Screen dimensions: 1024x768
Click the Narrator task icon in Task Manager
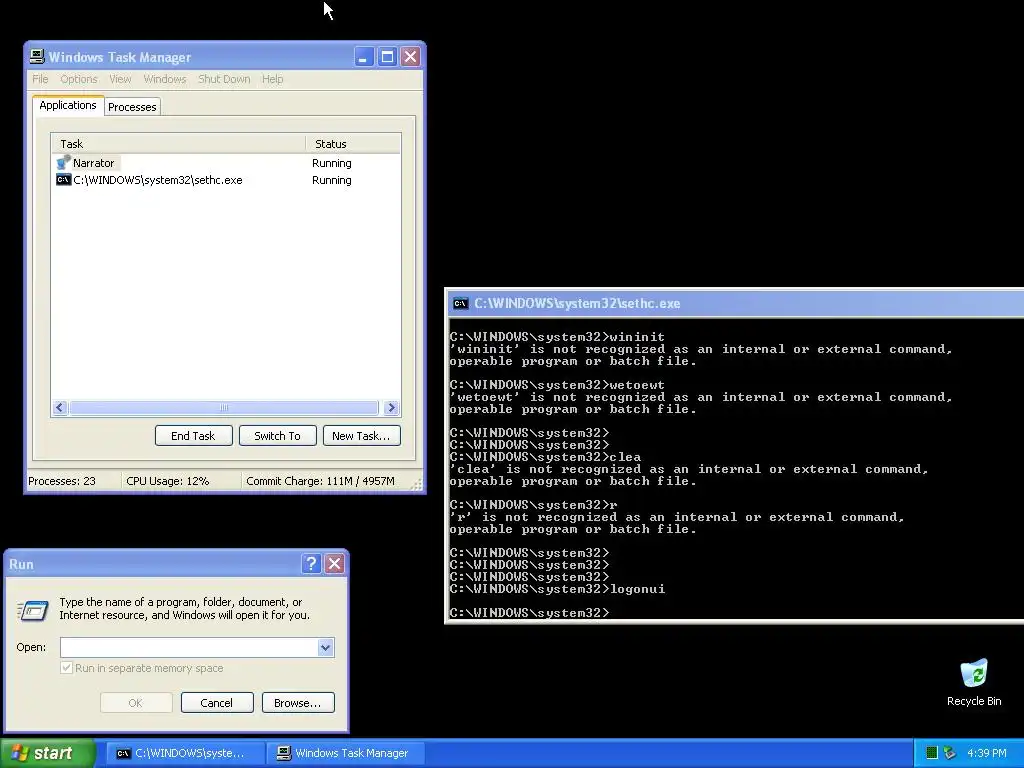click(63, 163)
